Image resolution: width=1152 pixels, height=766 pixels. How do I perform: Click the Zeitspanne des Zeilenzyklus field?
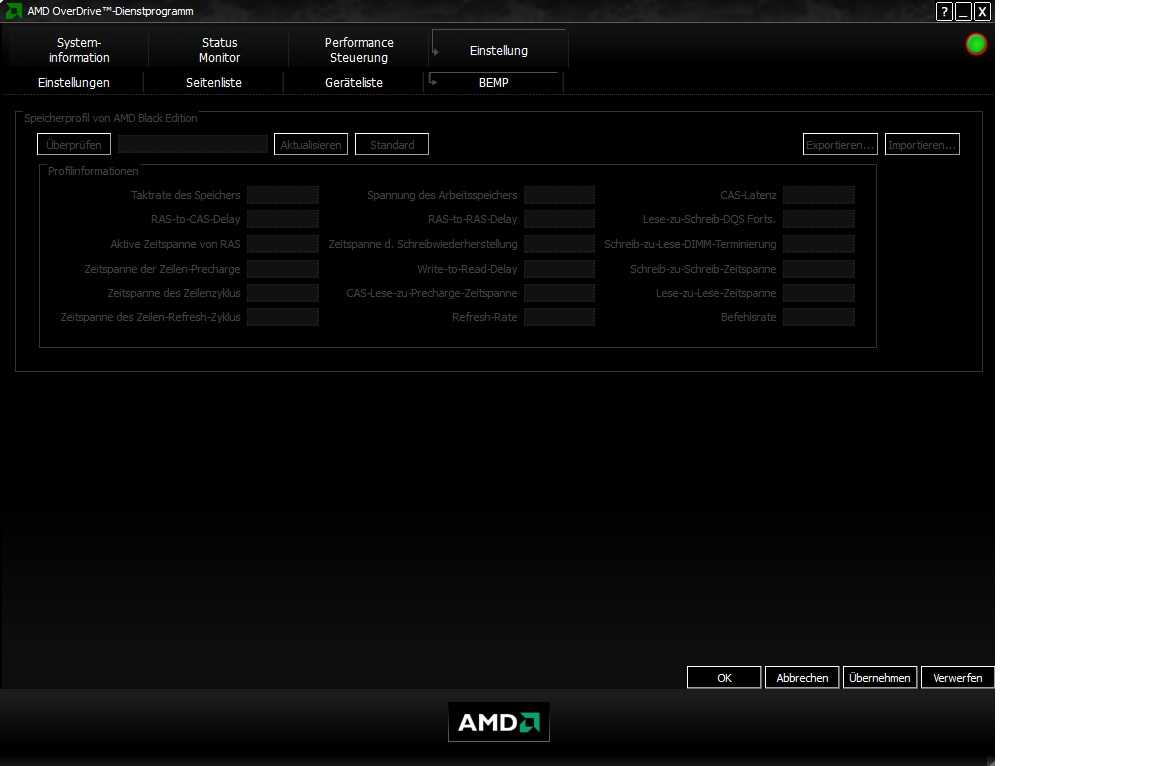tap(283, 293)
